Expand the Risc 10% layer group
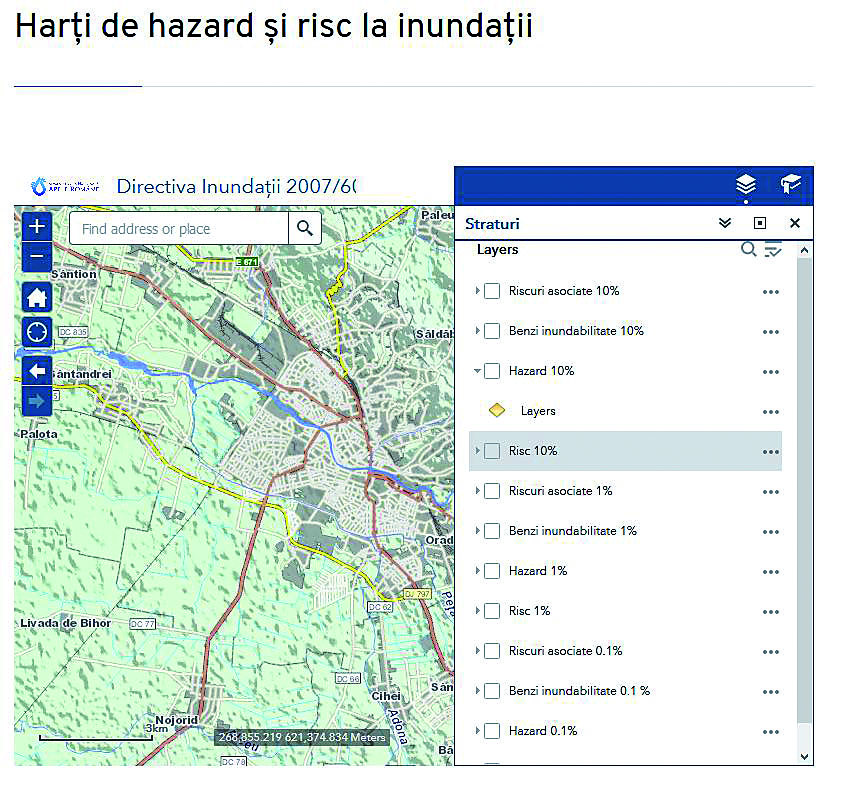The width and height of the screenshot is (854, 785). pos(477,451)
